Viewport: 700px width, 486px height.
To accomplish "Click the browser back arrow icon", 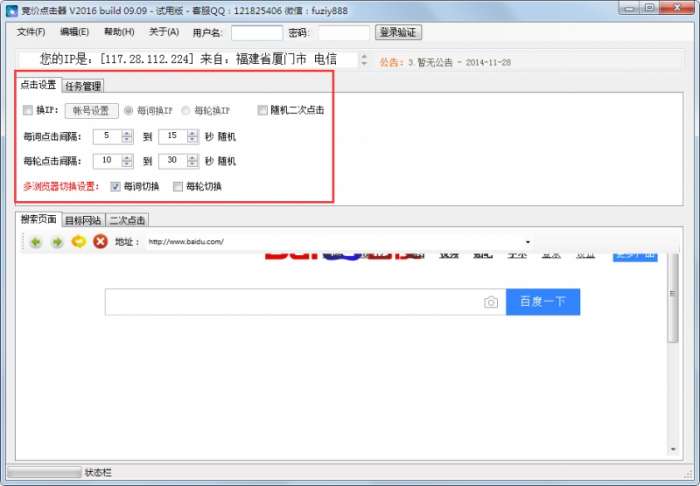I will (36, 242).
